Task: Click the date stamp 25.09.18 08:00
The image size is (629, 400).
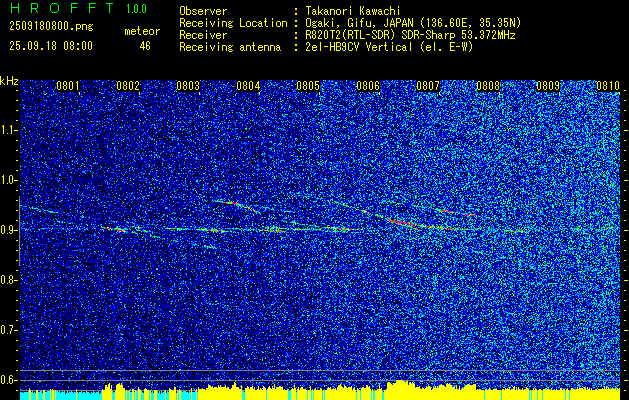Action: click(51, 46)
